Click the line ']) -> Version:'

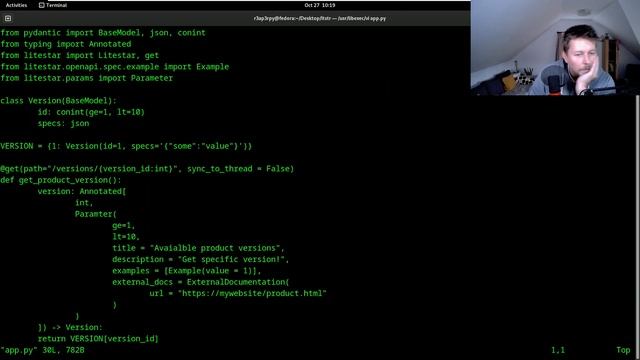(70, 327)
